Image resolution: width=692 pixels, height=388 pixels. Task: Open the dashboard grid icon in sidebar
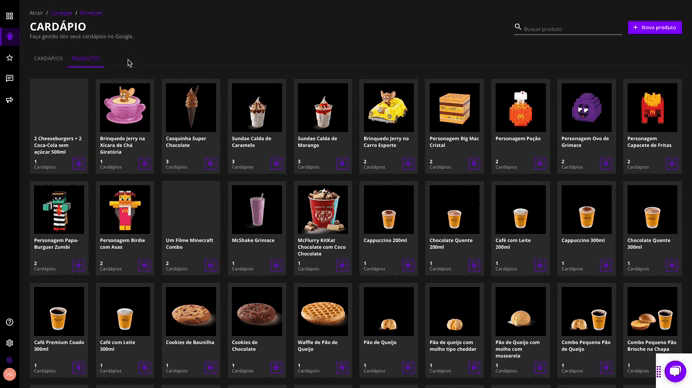pos(9,16)
